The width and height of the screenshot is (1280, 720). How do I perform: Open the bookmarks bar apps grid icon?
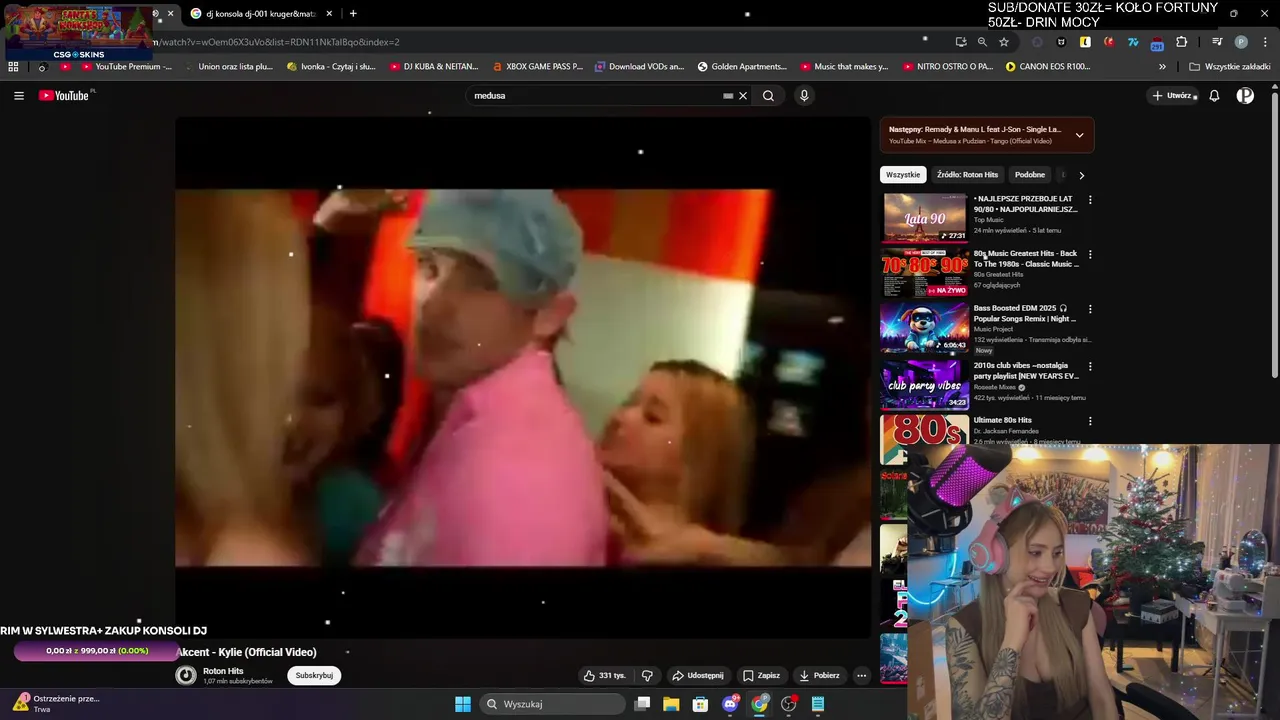point(13,67)
